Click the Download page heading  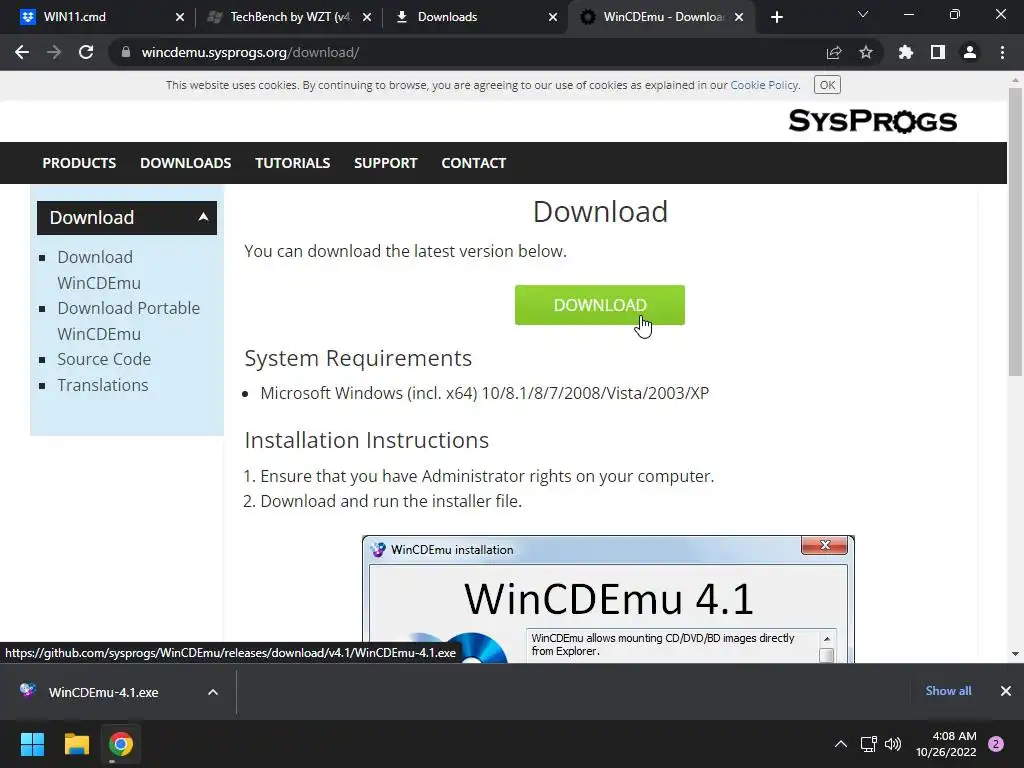tap(600, 212)
